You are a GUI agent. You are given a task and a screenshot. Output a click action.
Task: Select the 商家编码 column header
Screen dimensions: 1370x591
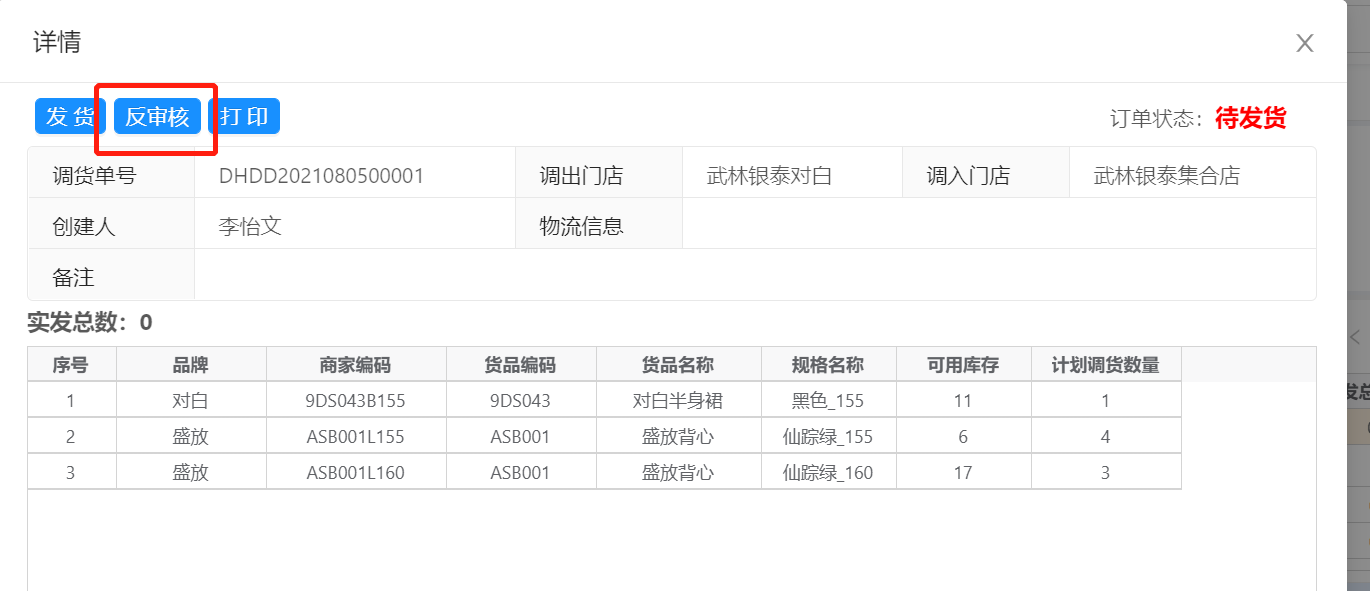[x=356, y=365]
